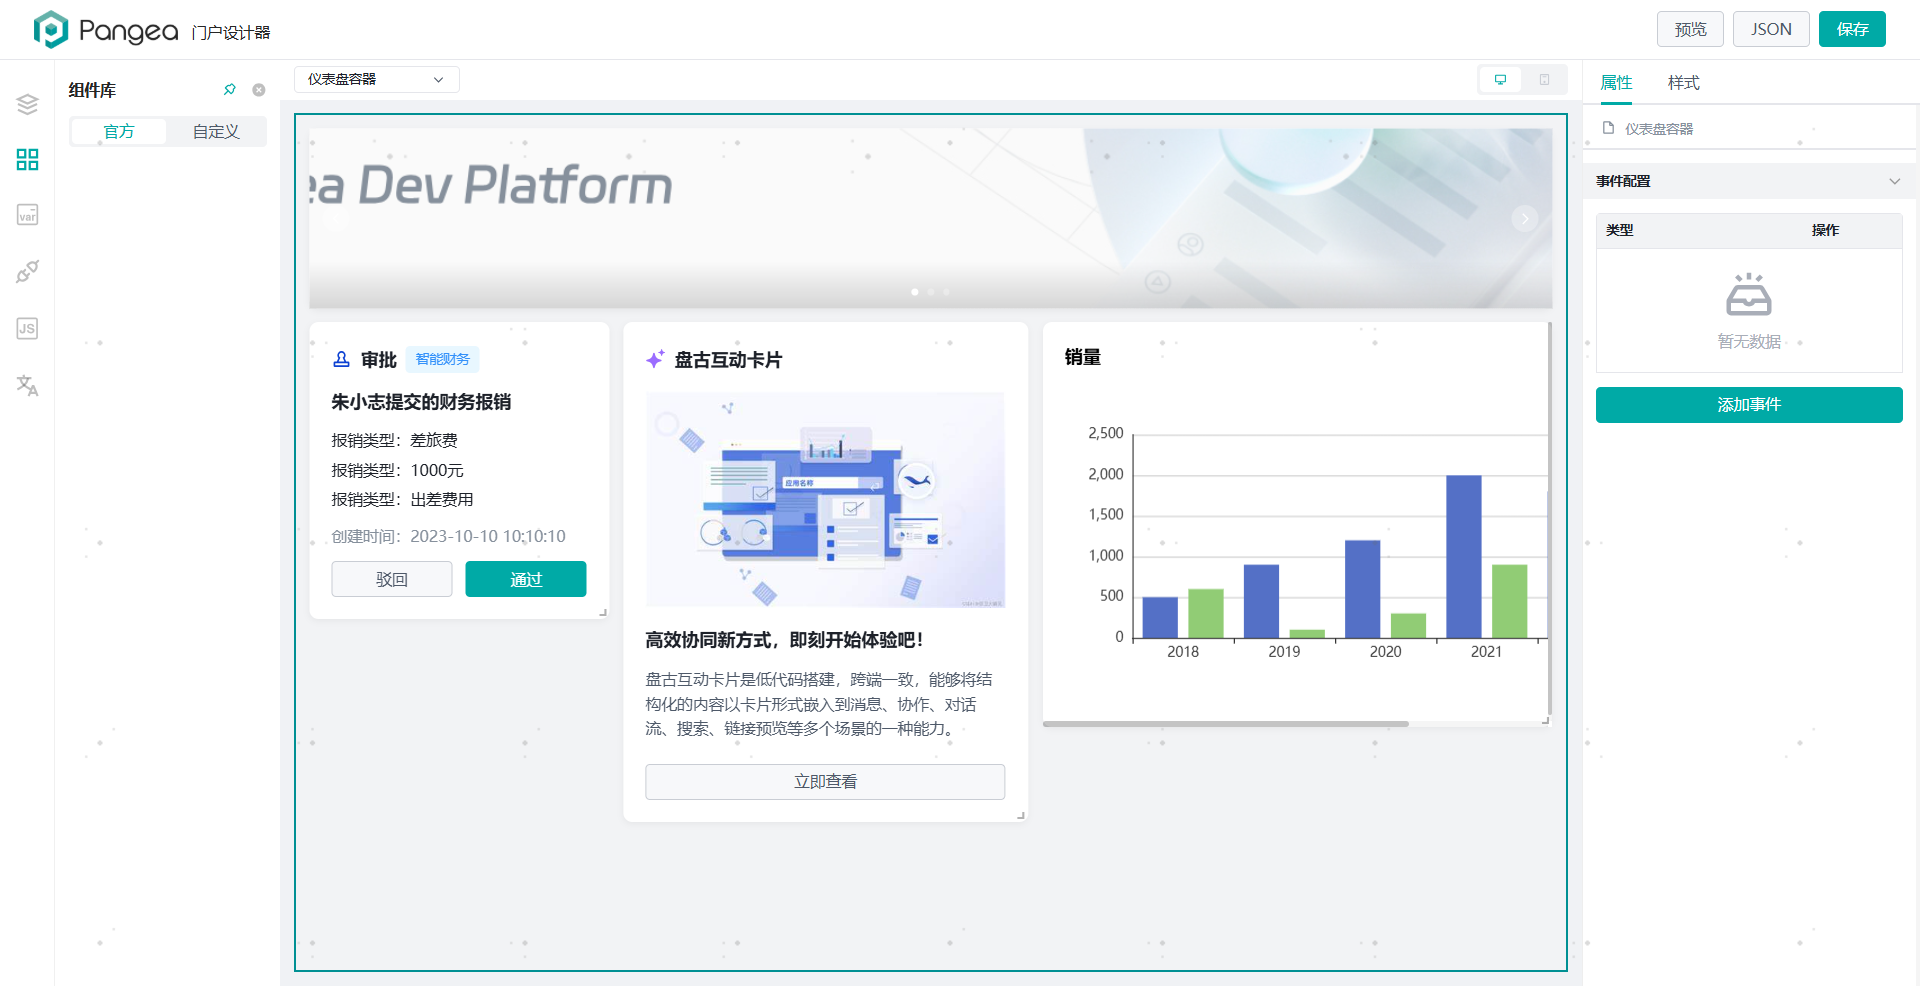Click the 组件库 panel title
This screenshot has height=989, width=1920.
[92, 90]
